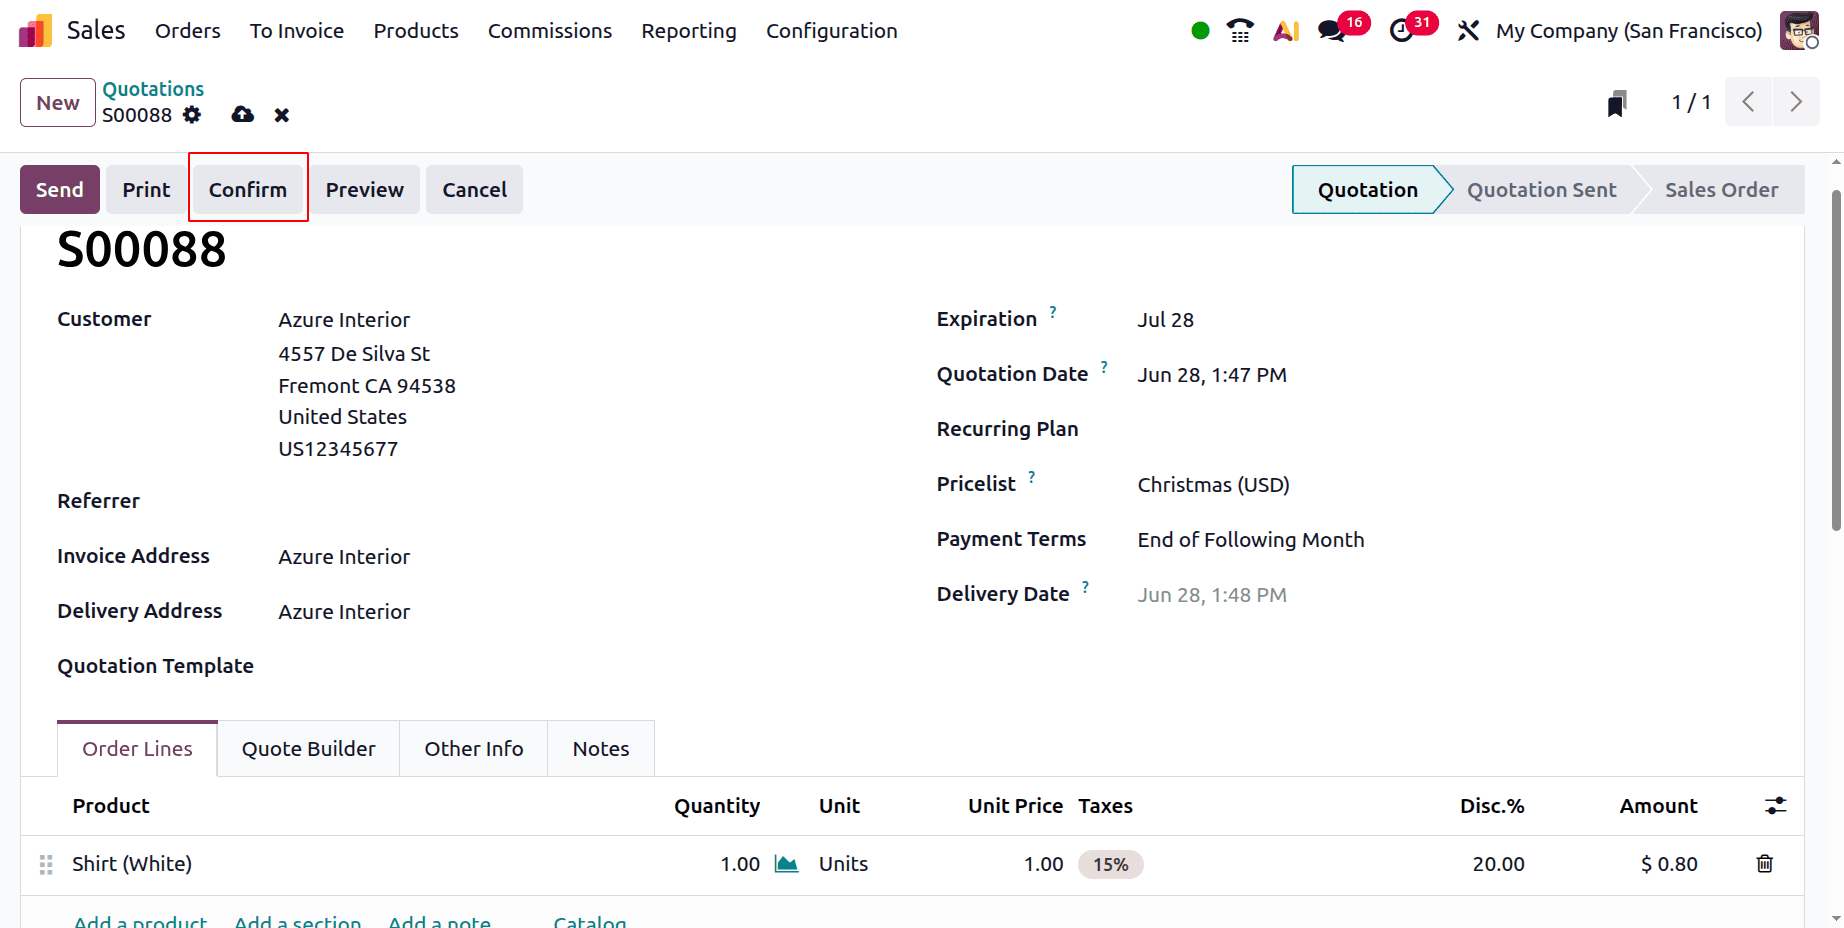This screenshot has height=928, width=1844.
Task: Show help for the Pricelist field
Action: click(1032, 477)
